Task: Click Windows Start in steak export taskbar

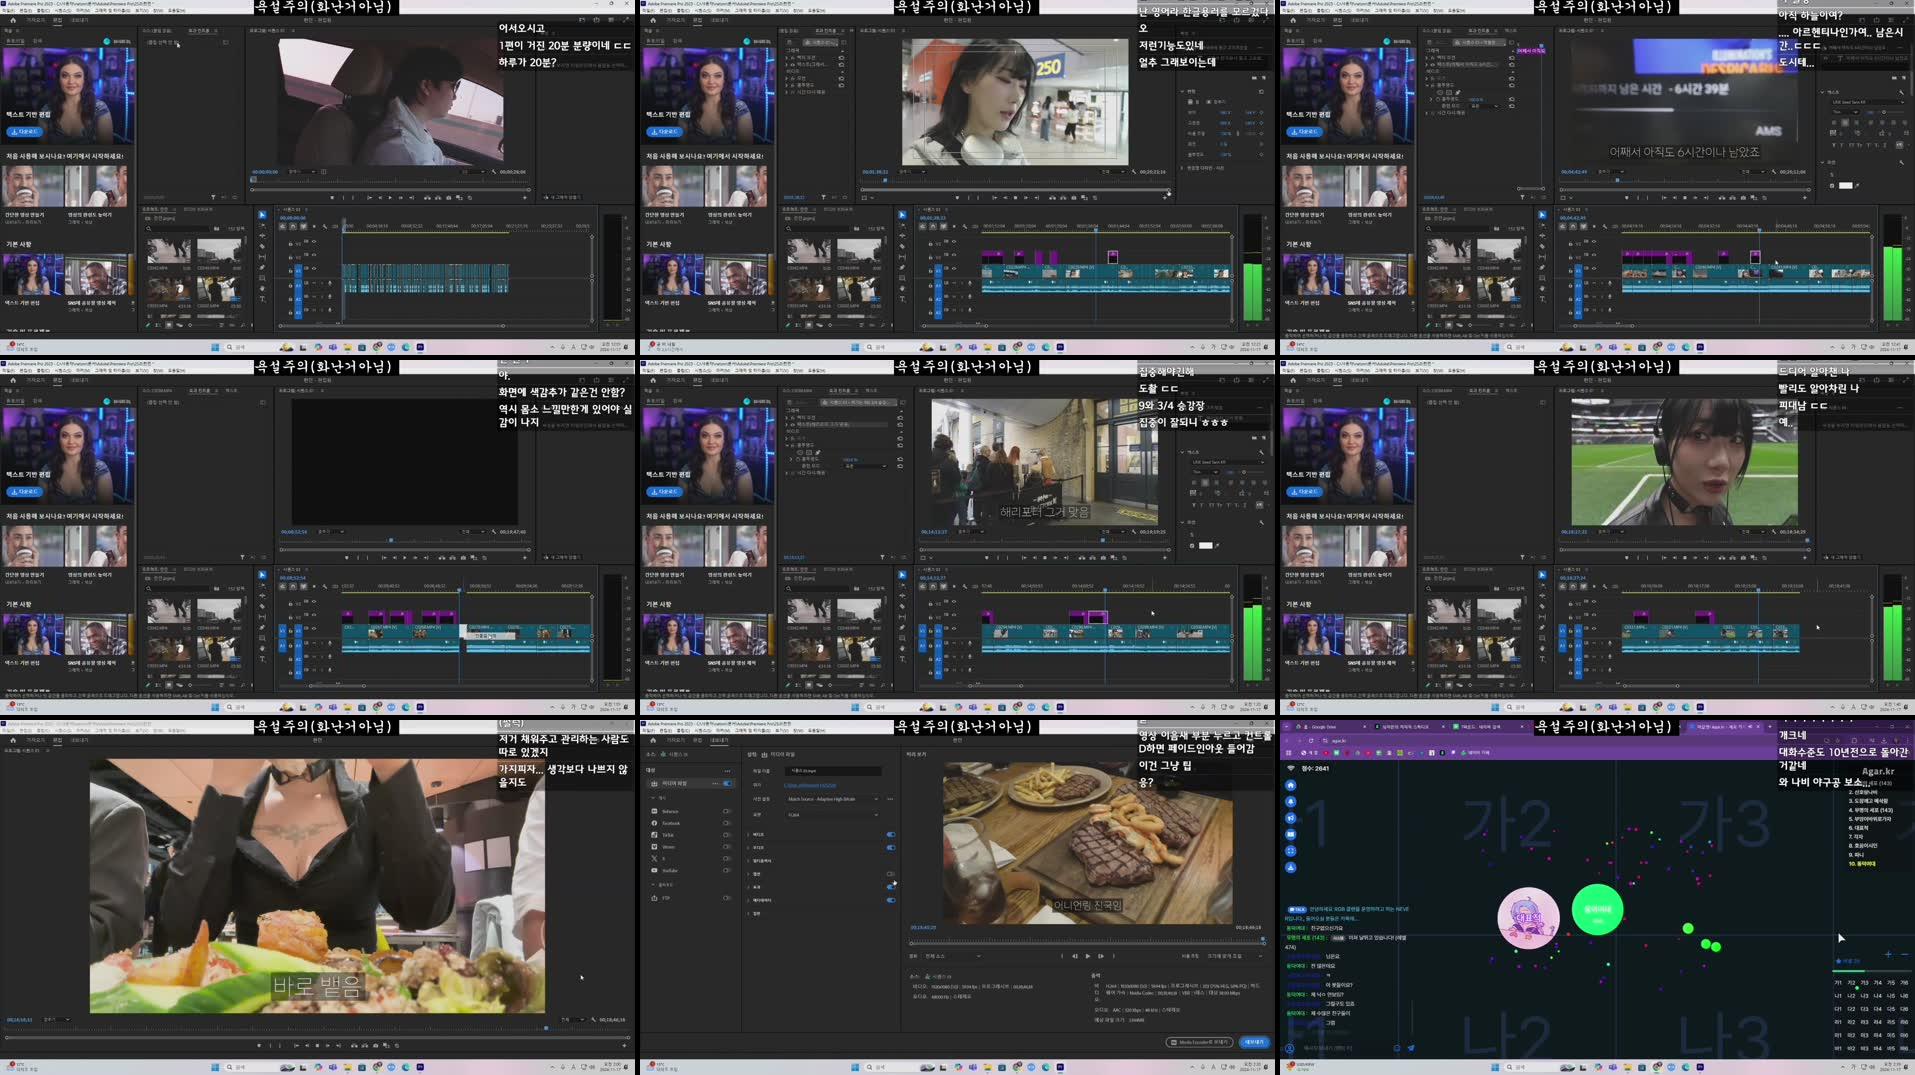Action: (x=855, y=1067)
